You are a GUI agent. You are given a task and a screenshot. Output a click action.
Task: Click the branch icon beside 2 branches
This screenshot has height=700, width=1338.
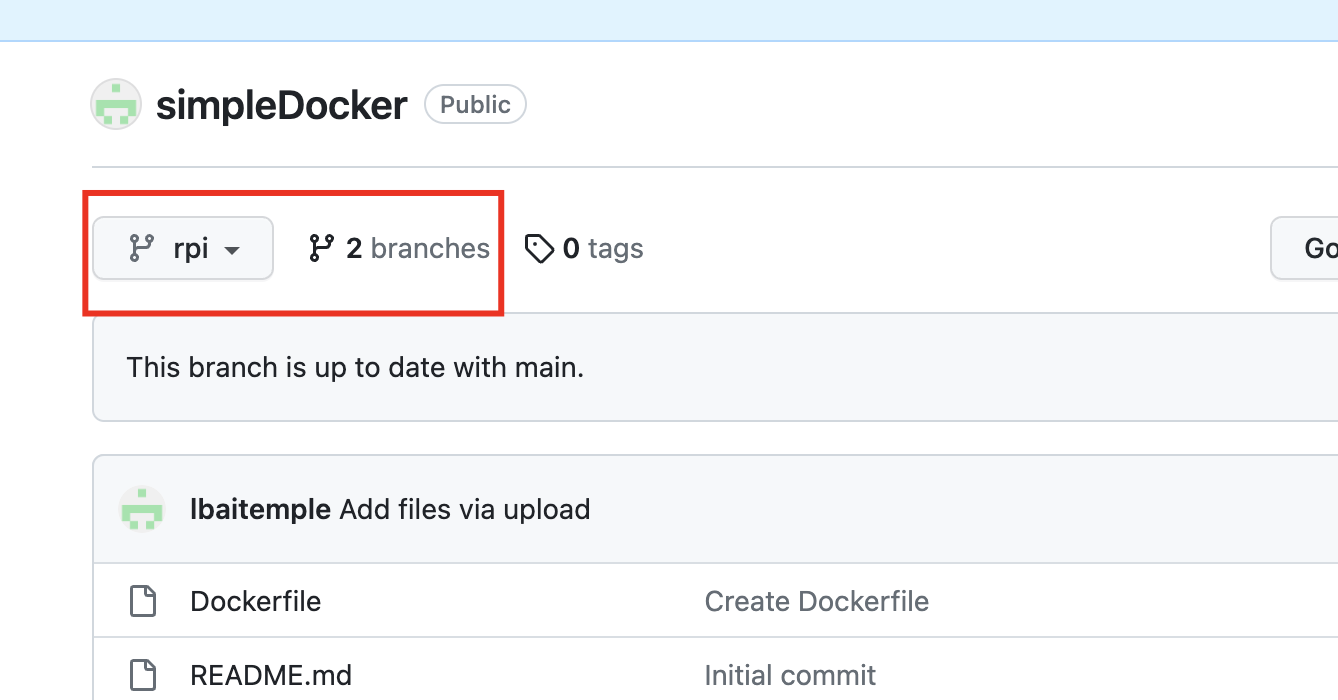(x=321, y=248)
